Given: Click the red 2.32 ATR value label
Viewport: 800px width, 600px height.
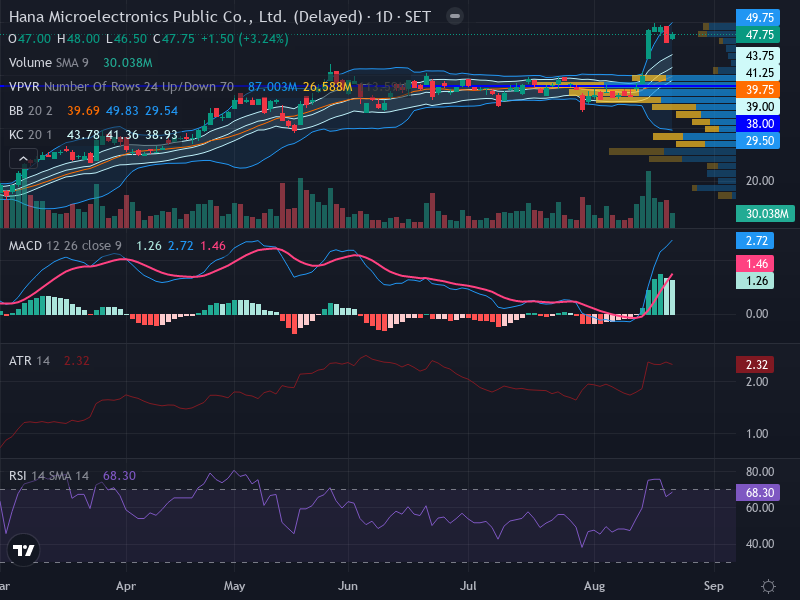Looking at the screenshot, I should (x=755, y=364).
